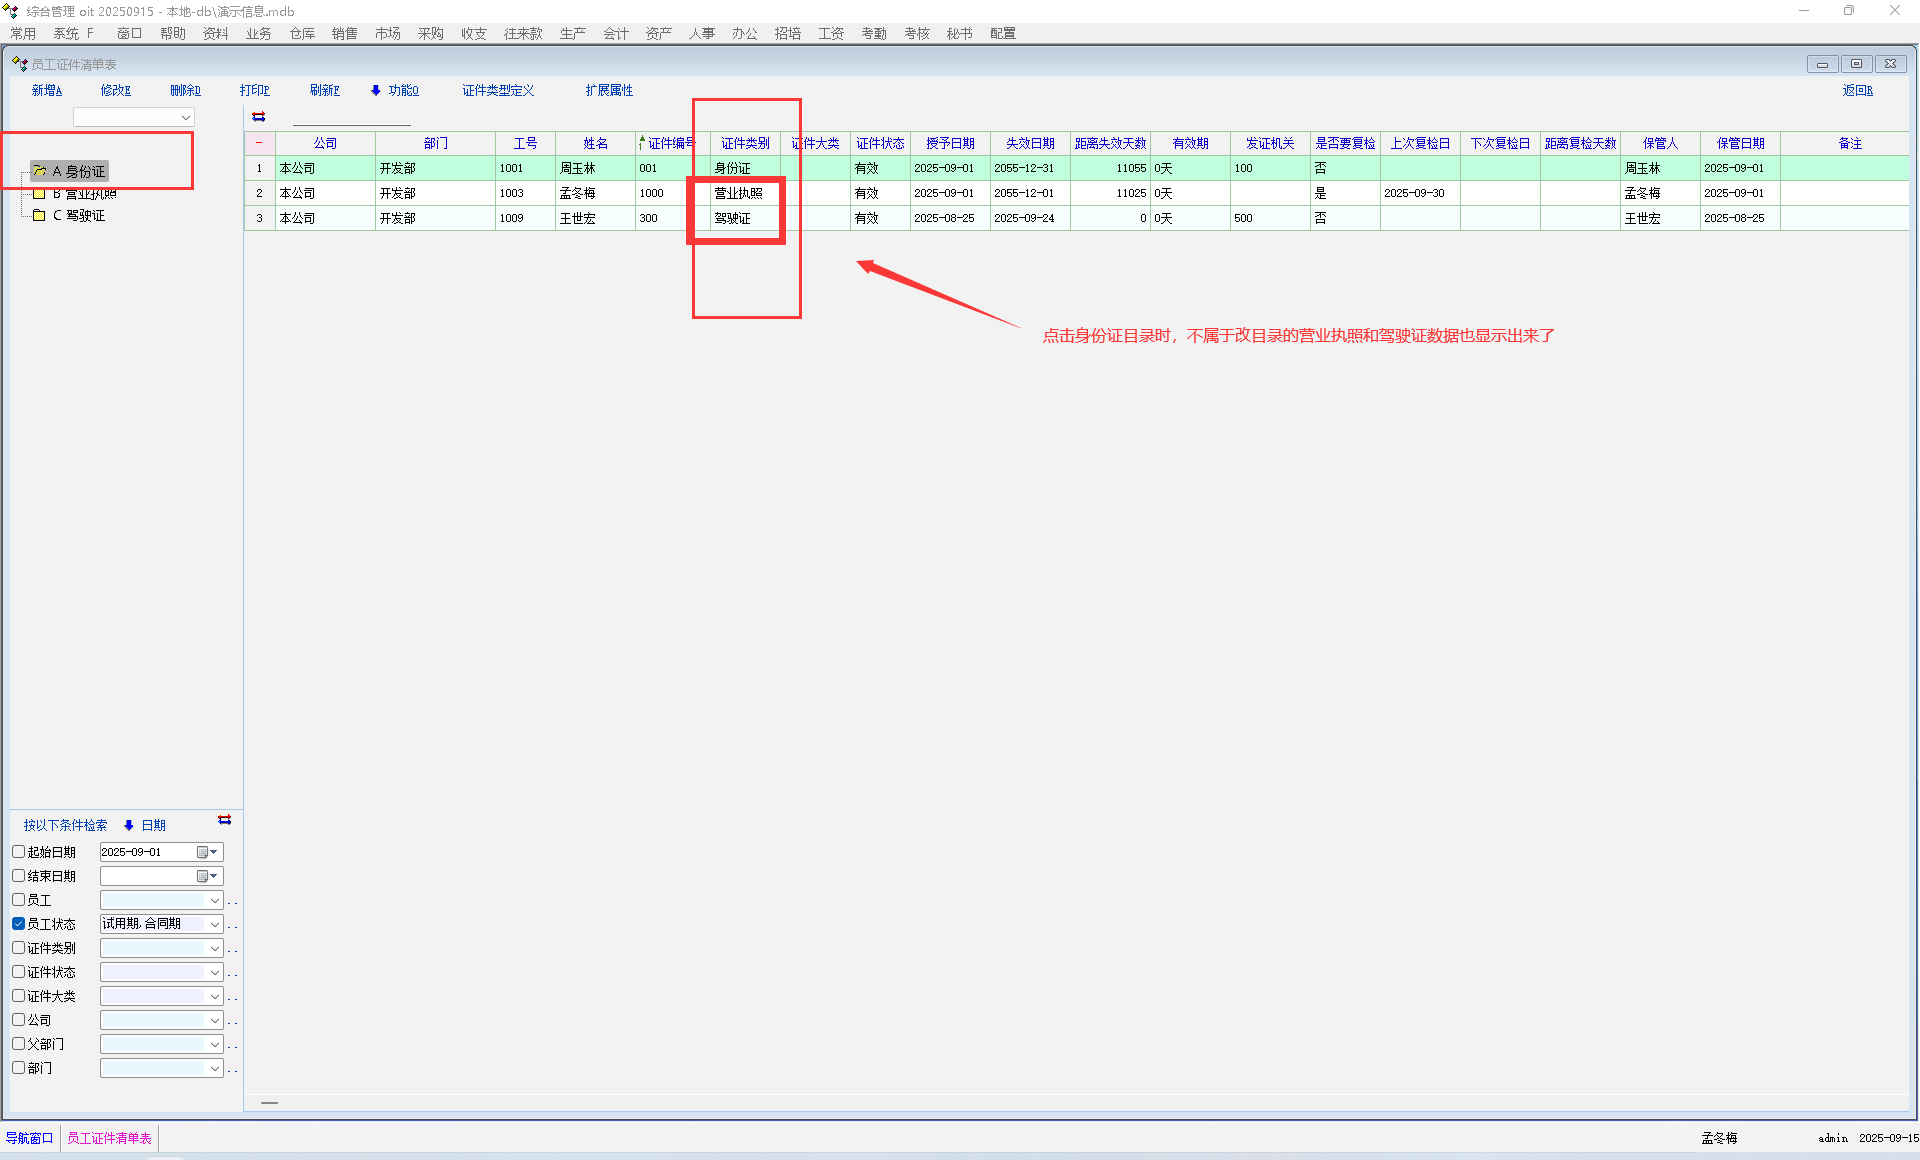Click the 证件类型定义 button
1920x1160 pixels.
[498, 90]
